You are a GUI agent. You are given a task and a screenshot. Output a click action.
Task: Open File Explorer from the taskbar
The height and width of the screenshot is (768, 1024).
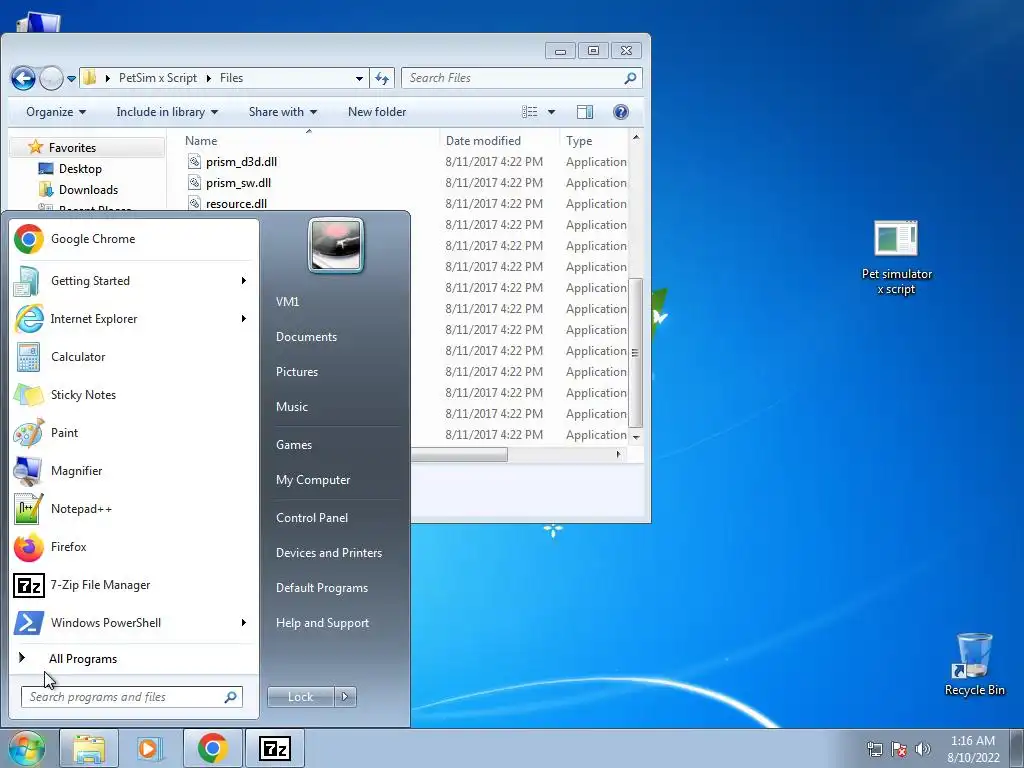pos(89,748)
